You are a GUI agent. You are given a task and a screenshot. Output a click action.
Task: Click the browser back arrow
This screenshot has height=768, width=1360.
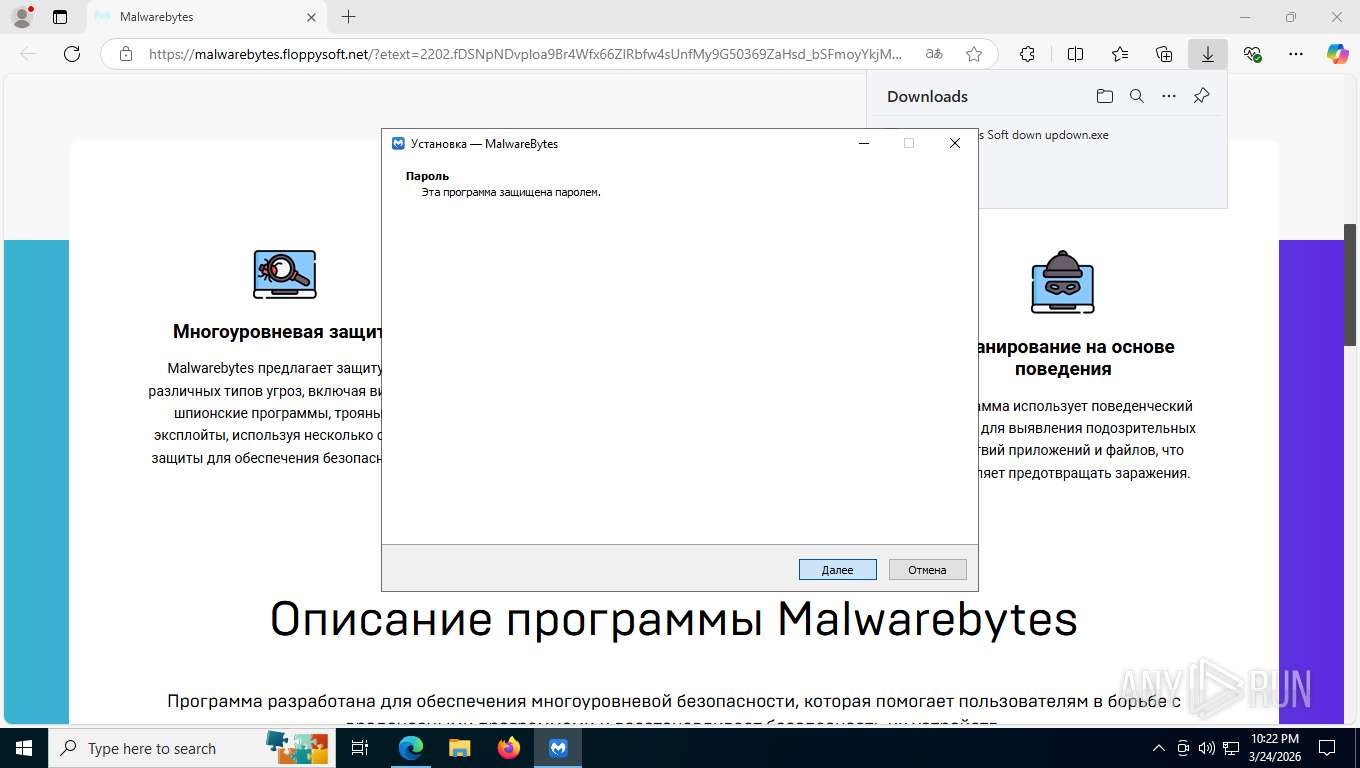tap(28, 54)
